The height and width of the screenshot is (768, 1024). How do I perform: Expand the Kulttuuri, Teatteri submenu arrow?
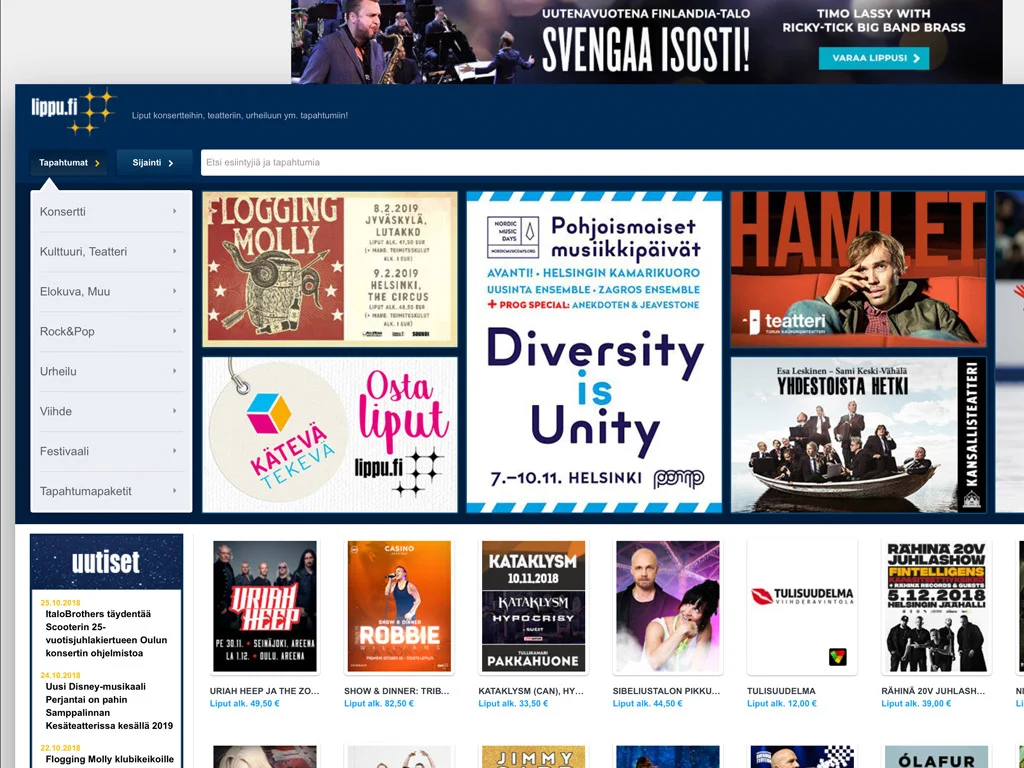point(174,251)
